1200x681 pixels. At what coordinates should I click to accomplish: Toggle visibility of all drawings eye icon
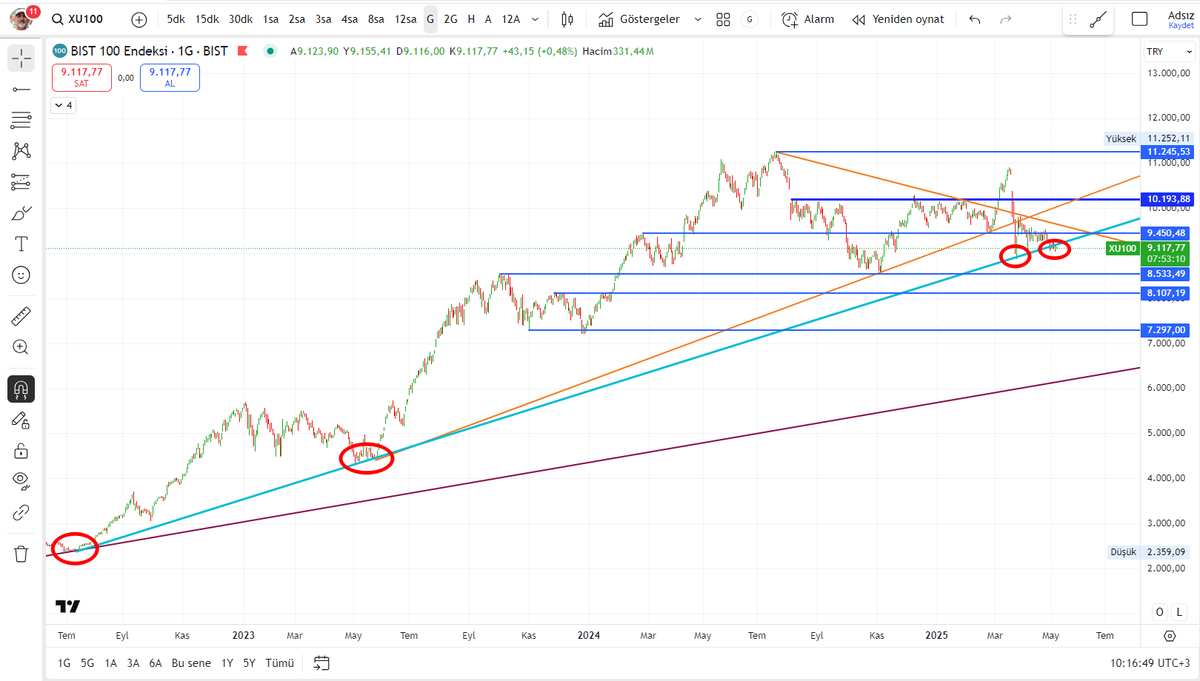click(x=21, y=481)
